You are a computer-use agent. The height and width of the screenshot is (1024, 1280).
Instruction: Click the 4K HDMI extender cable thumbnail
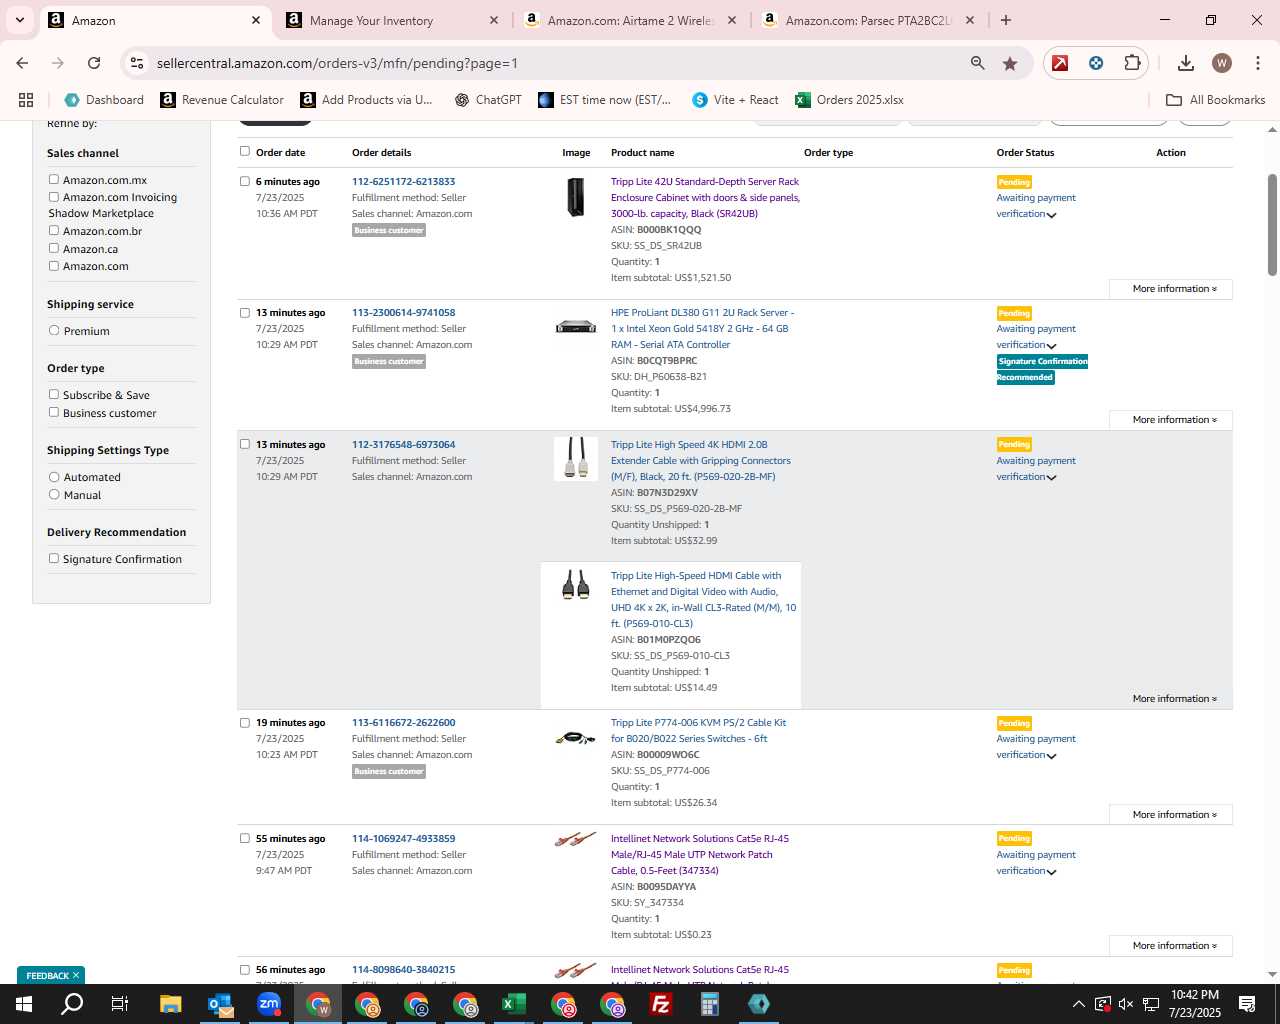tap(576, 458)
